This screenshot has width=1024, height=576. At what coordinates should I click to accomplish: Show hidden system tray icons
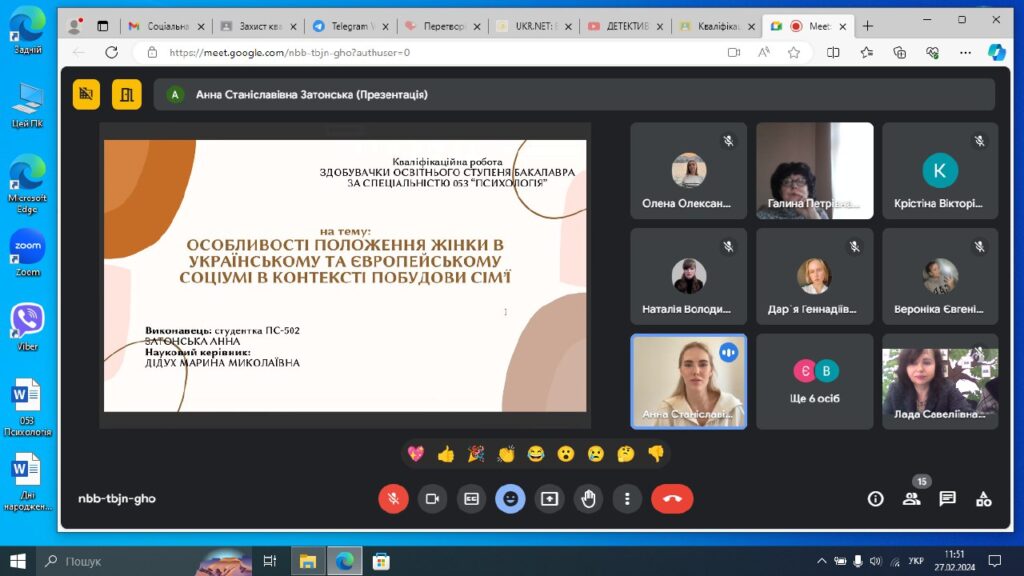tap(821, 561)
